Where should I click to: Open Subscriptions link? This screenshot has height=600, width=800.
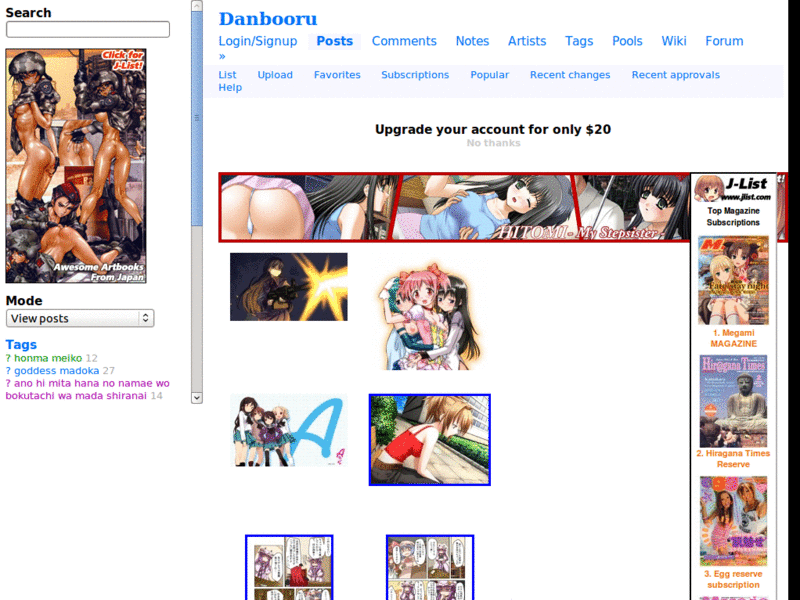click(x=415, y=74)
